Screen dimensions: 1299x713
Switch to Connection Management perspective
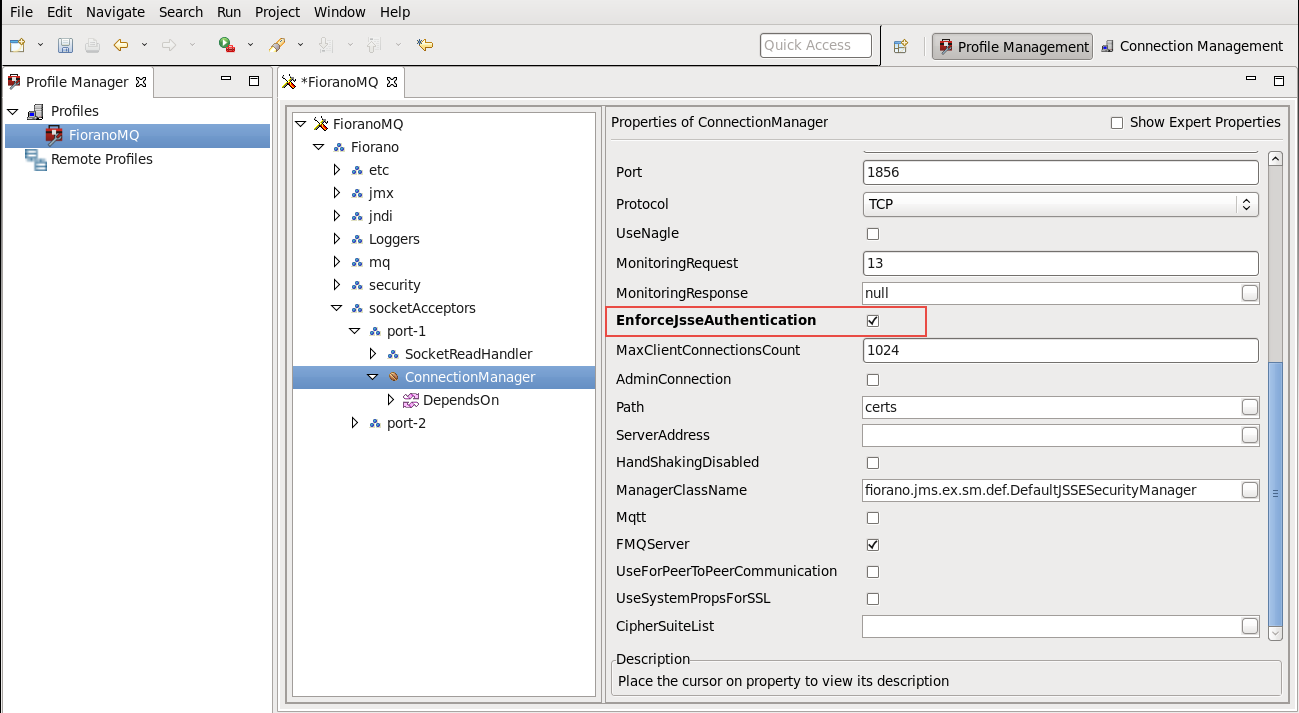pos(1191,46)
